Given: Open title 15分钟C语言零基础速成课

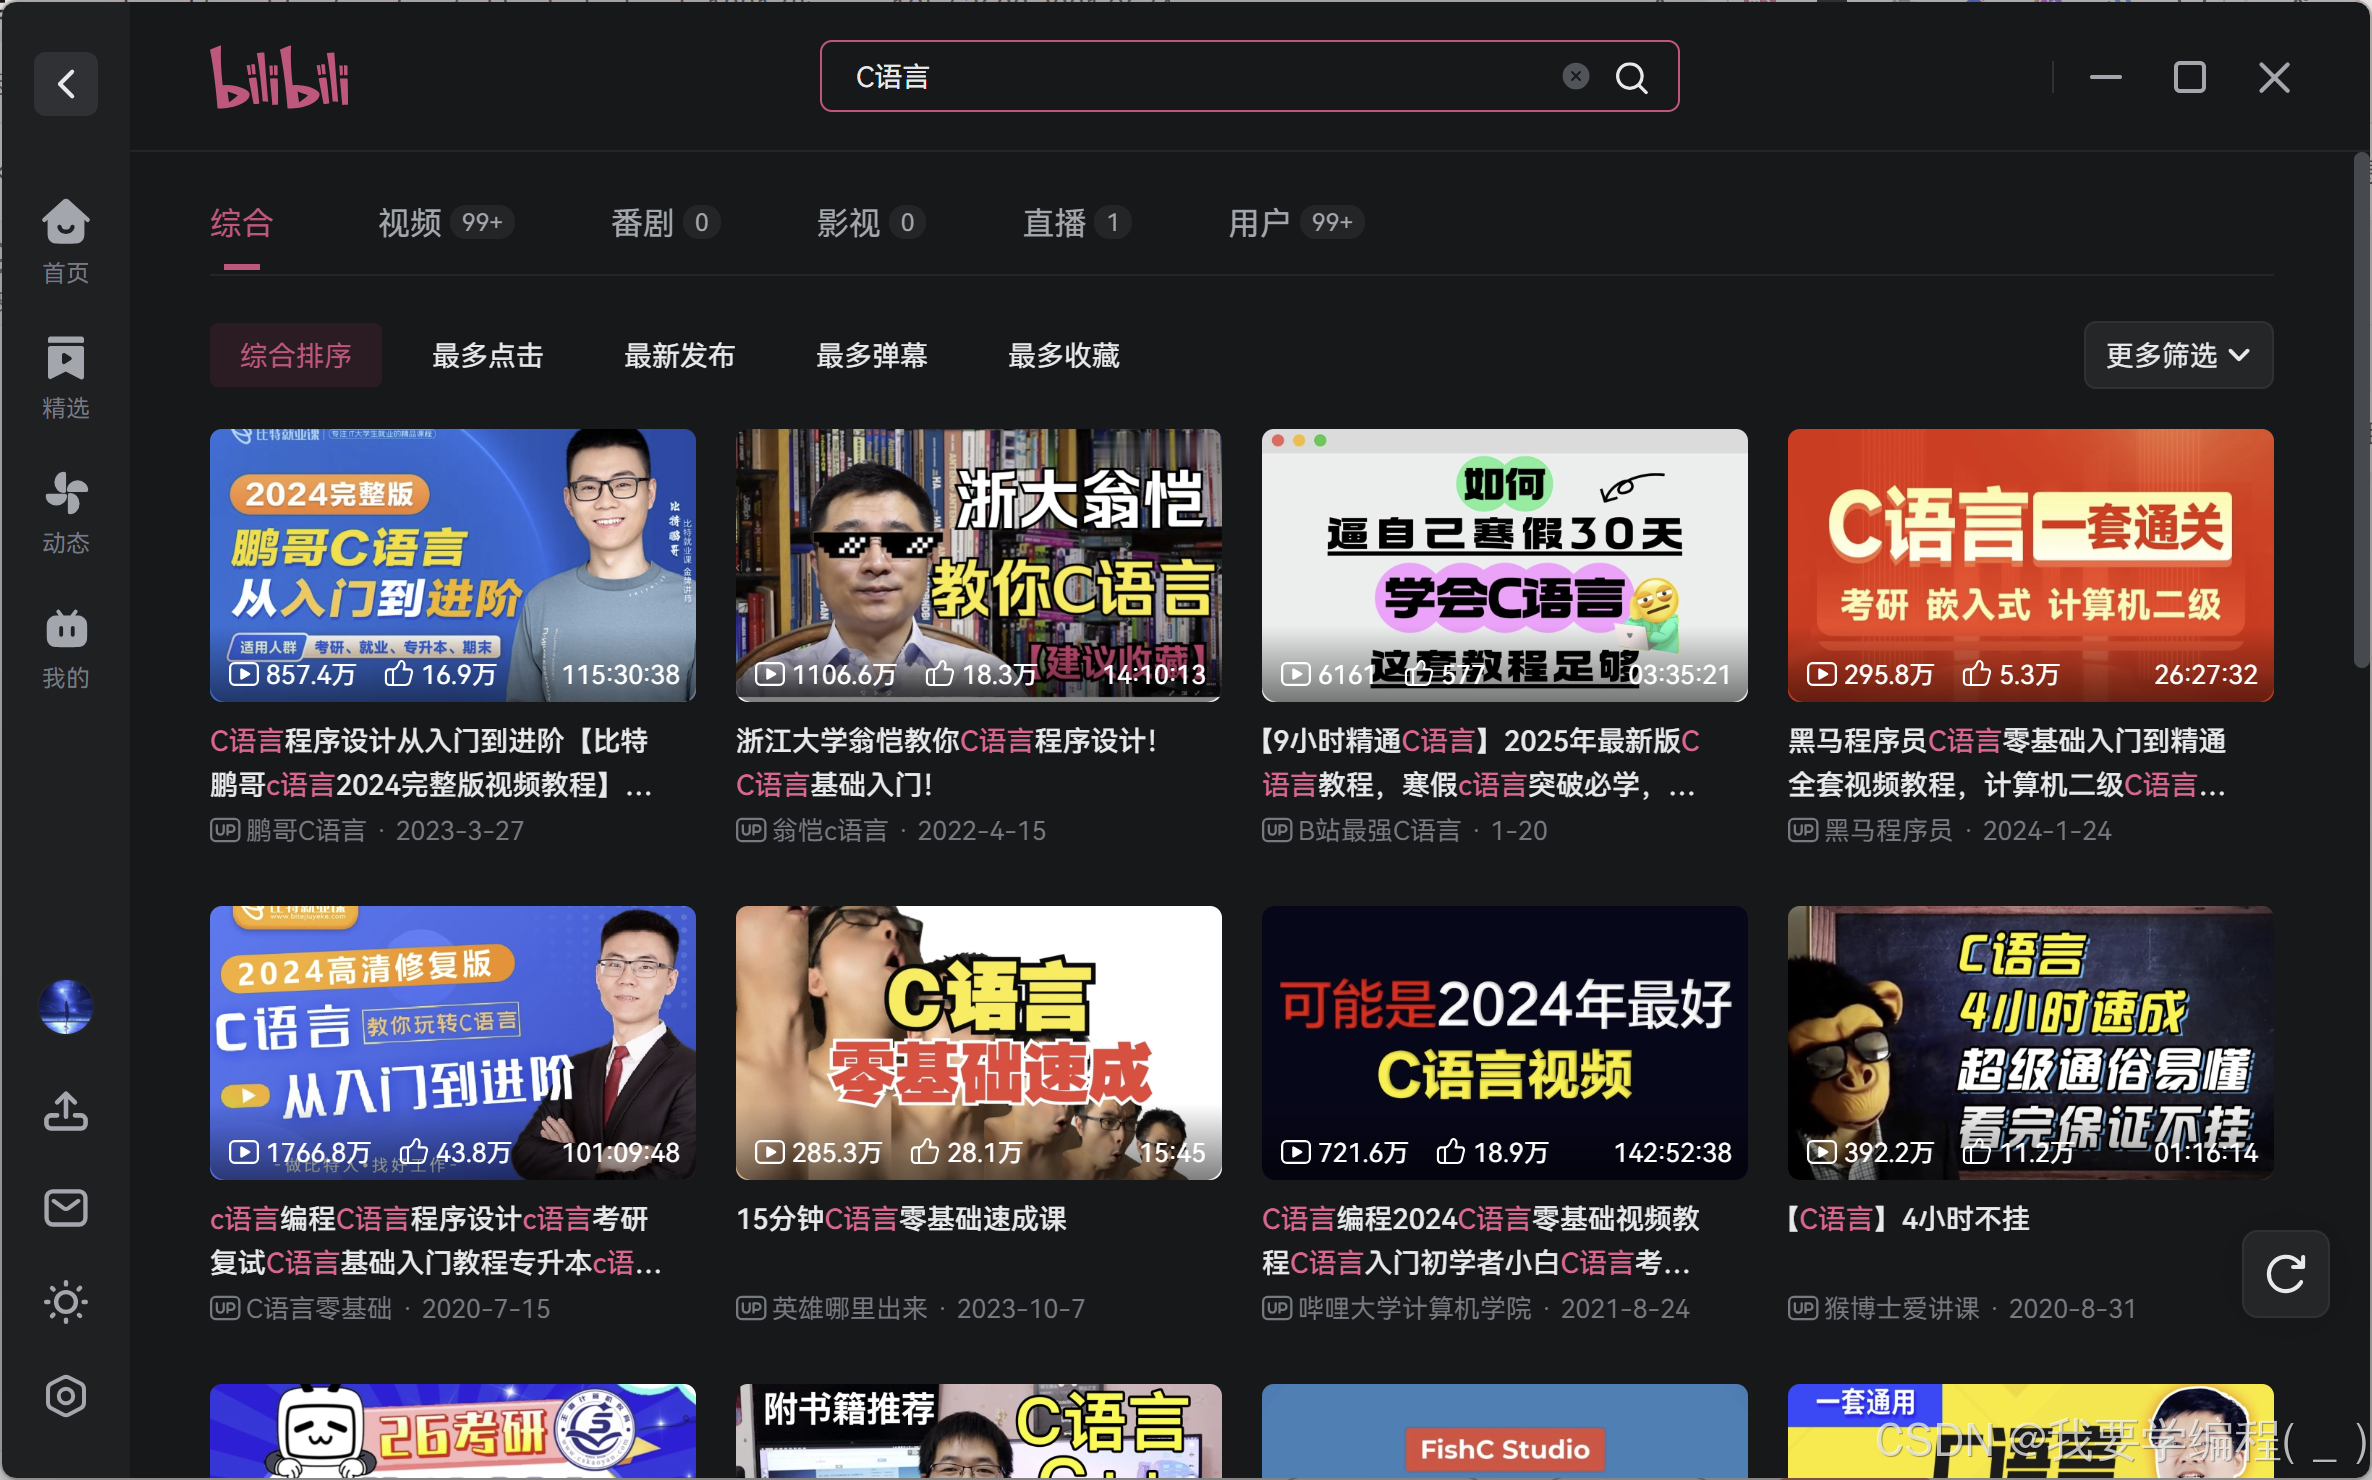Looking at the screenshot, I should 901,1219.
